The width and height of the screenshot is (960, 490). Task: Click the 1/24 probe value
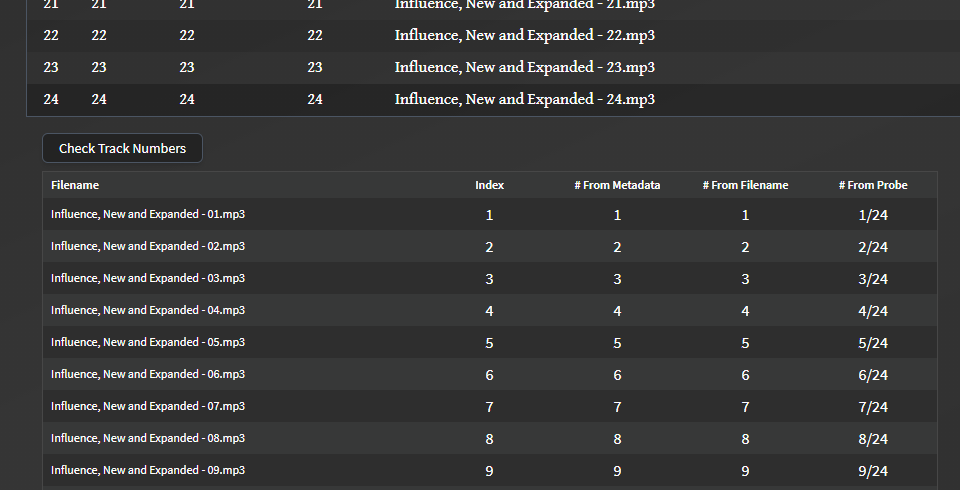[x=873, y=215]
